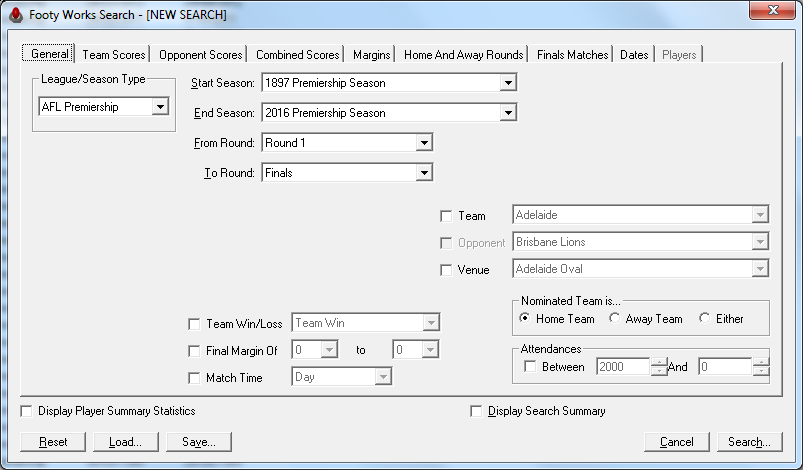Toggle the Display Search Summary checkbox
803x470 pixels.
pos(476,411)
